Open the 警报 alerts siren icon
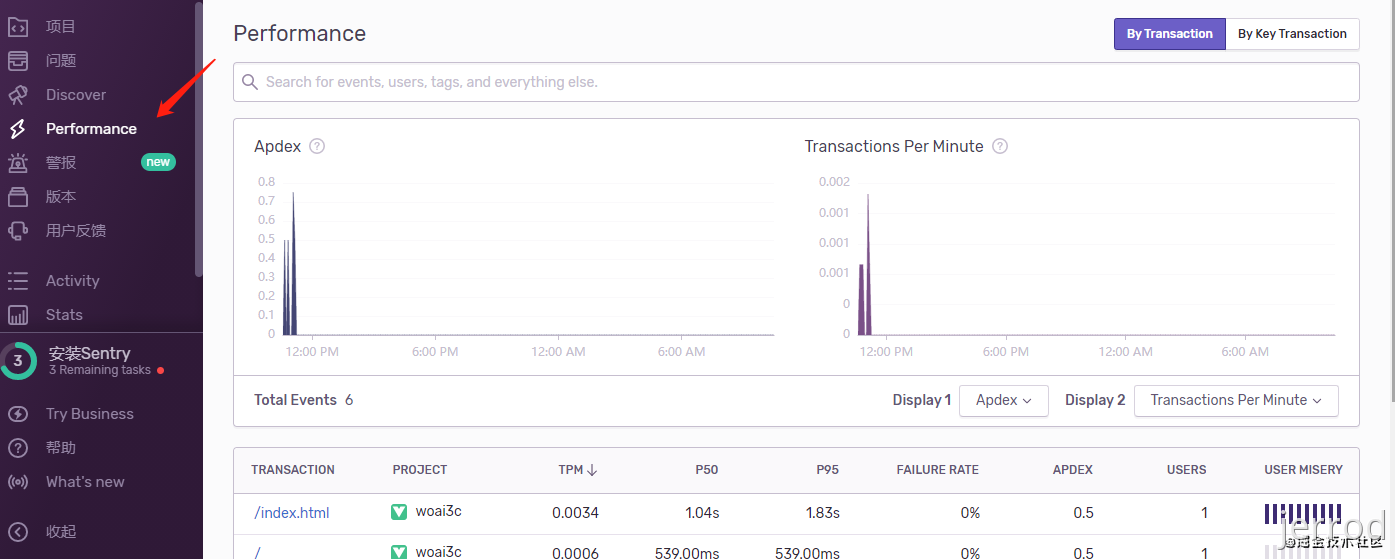The width and height of the screenshot is (1395, 559). pos(18,163)
